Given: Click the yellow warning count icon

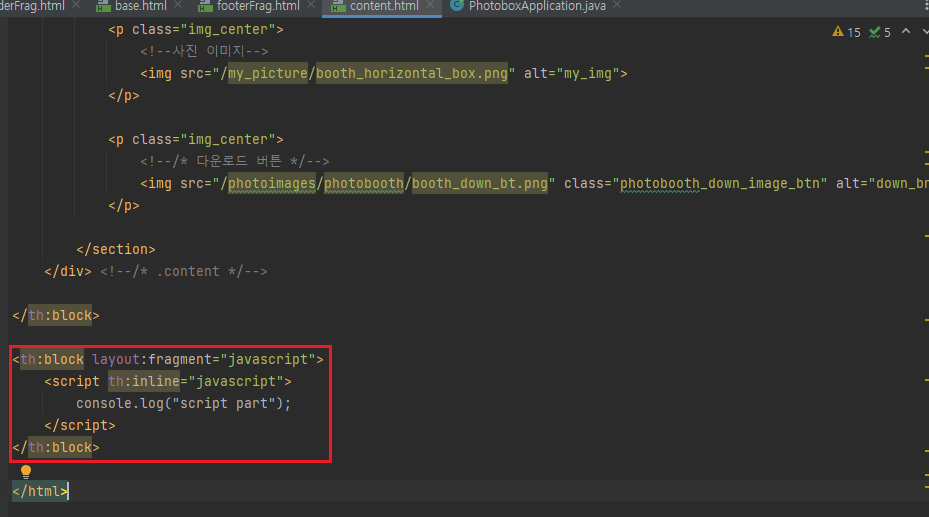Looking at the screenshot, I should pos(838,31).
